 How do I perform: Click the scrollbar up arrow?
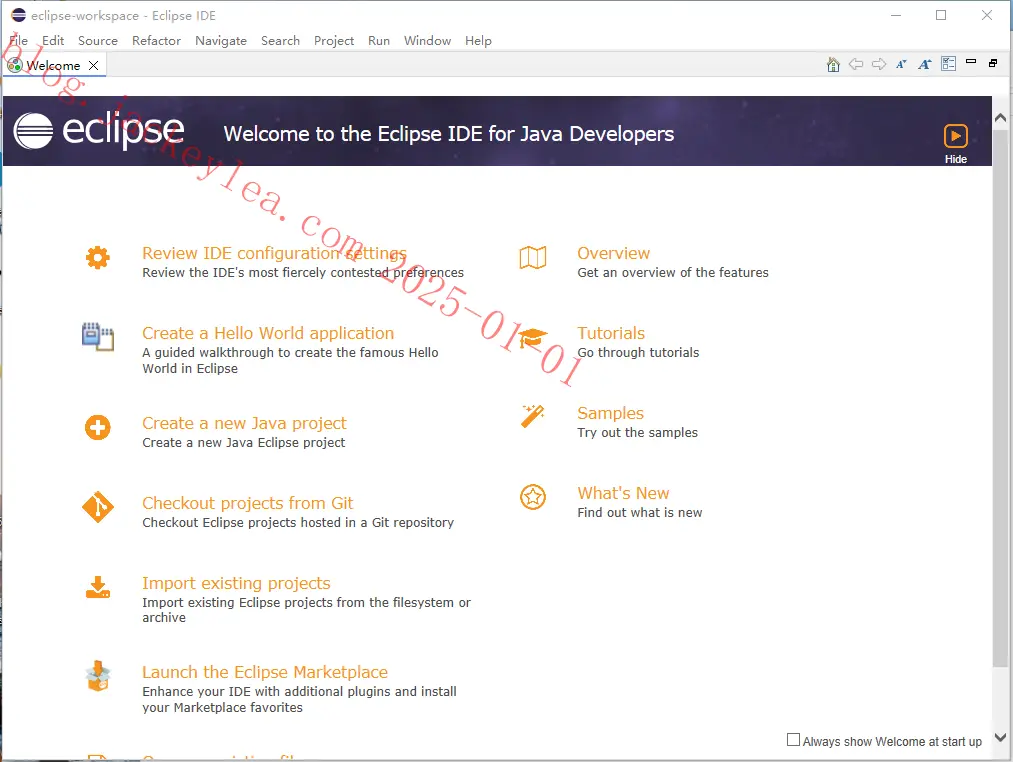point(1000,118)
